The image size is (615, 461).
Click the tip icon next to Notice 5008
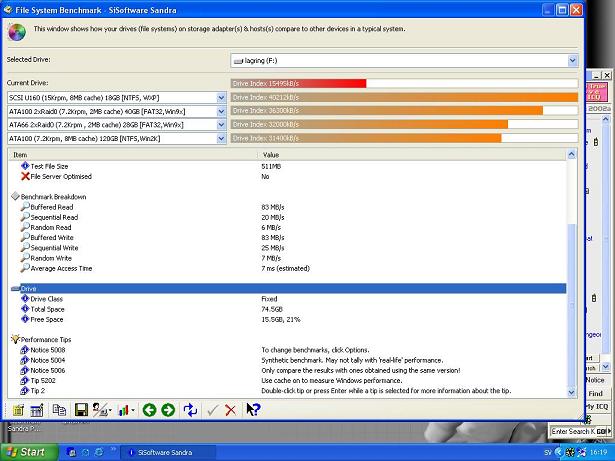[25, 349]
